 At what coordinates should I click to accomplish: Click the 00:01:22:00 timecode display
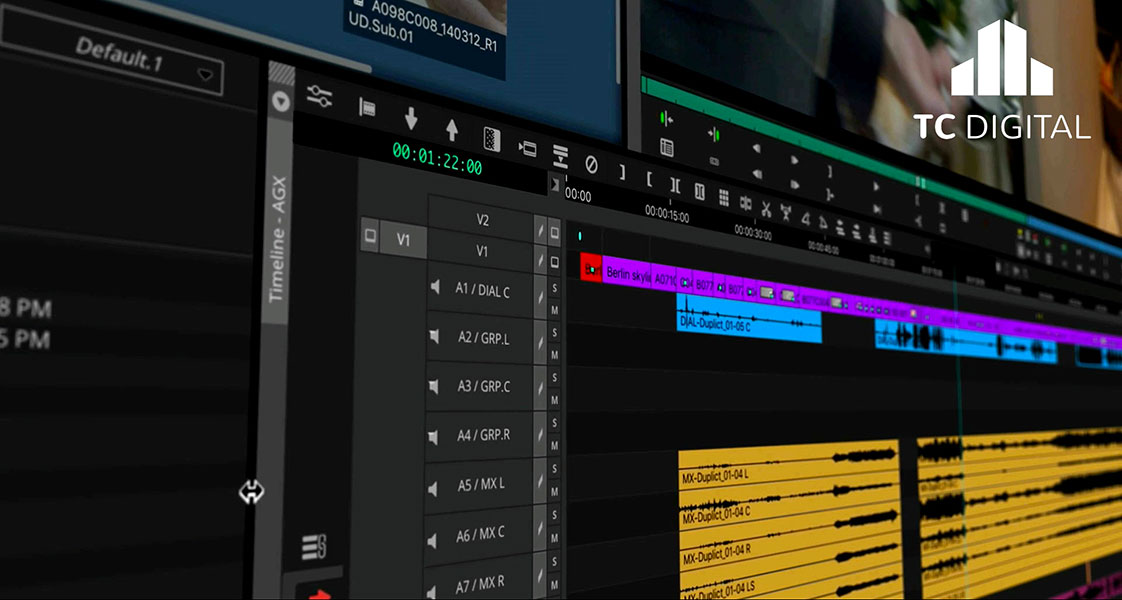pyautogui.click(x=437, y=159)
